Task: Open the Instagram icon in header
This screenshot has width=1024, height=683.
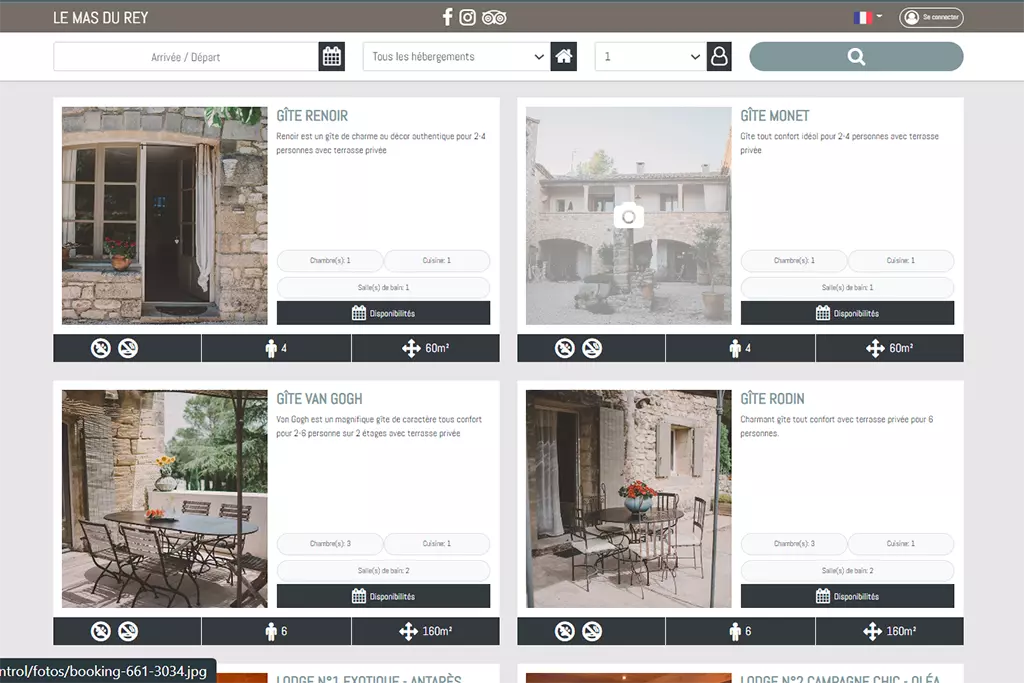Action: point(468,17)
